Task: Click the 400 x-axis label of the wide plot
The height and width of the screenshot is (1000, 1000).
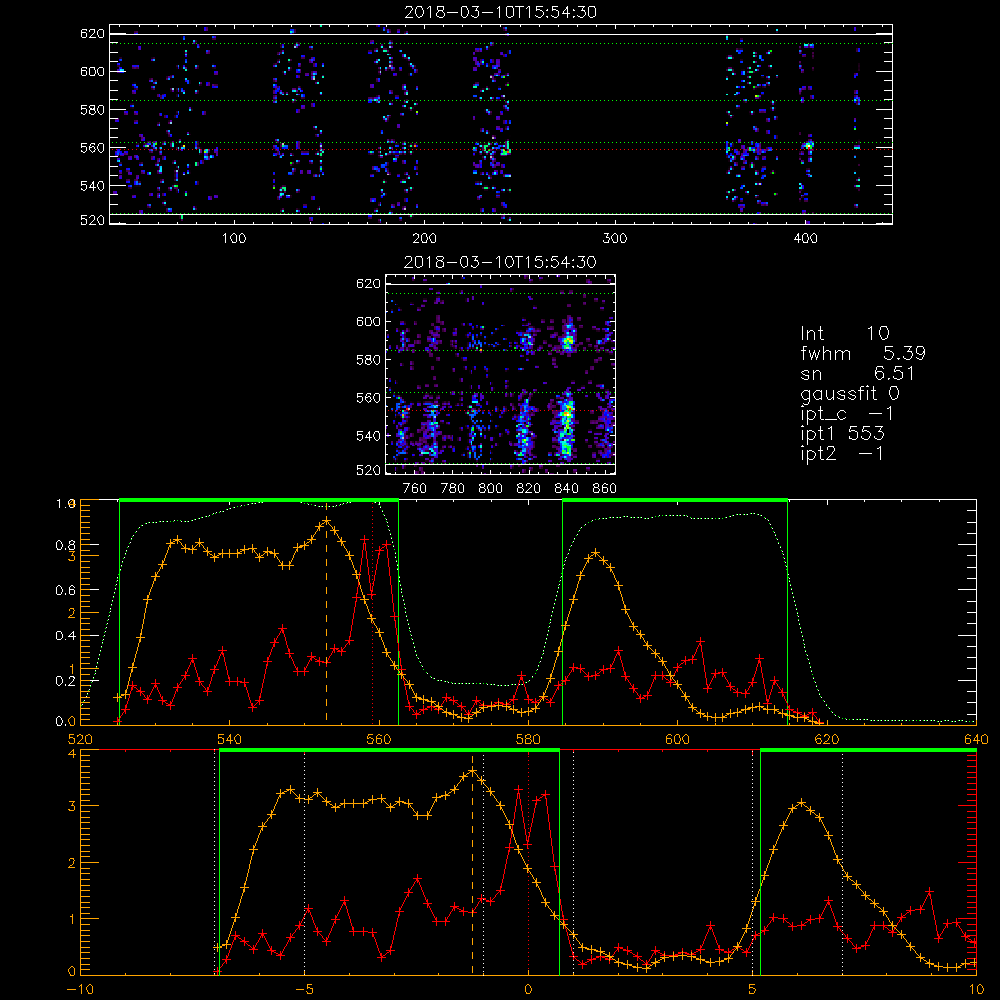Action: [x=805, y=239]
